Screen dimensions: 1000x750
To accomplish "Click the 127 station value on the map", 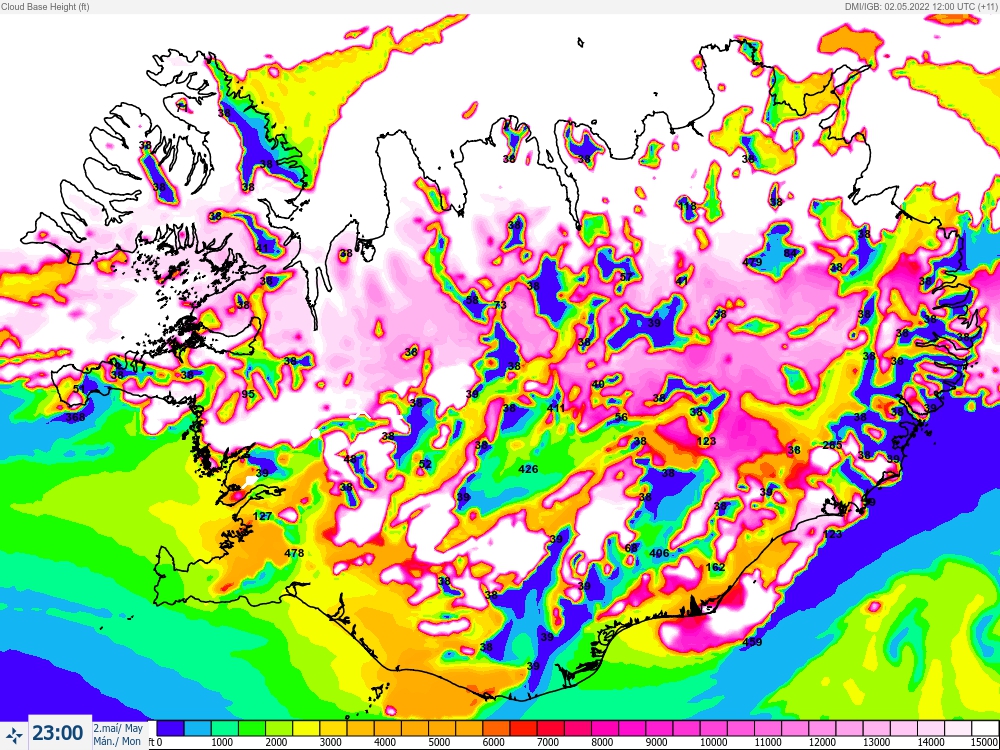I will tap(263, 516).
